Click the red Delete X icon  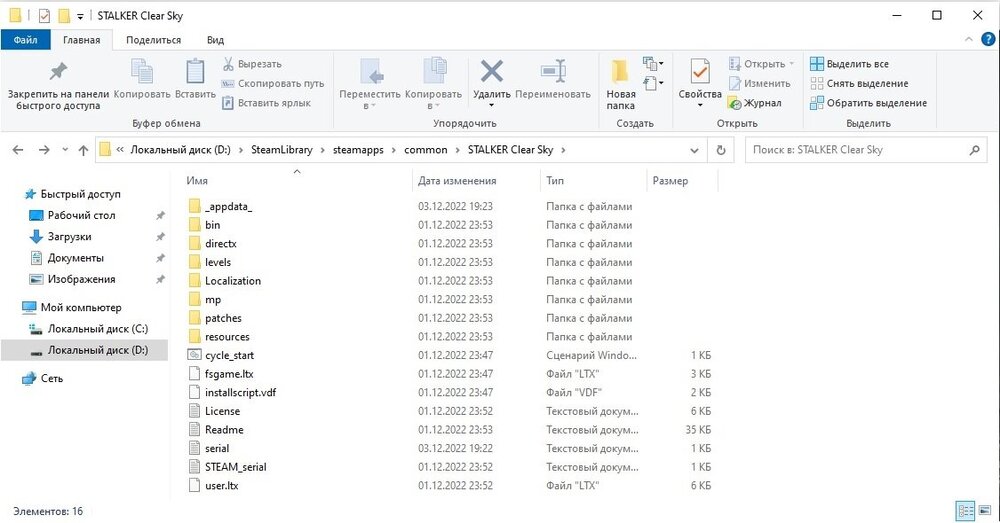click(491, 72)
